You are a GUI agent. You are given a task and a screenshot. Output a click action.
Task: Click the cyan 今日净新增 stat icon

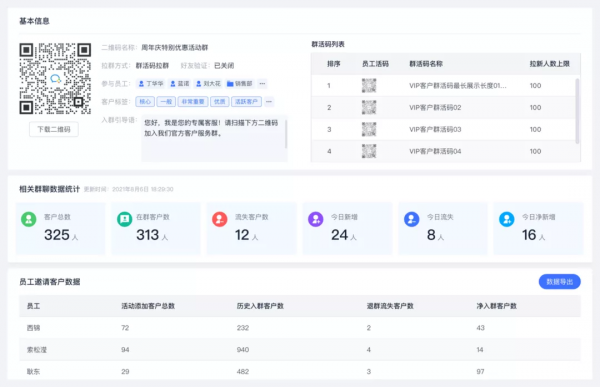pyautogui.click(x=507, y=219)
